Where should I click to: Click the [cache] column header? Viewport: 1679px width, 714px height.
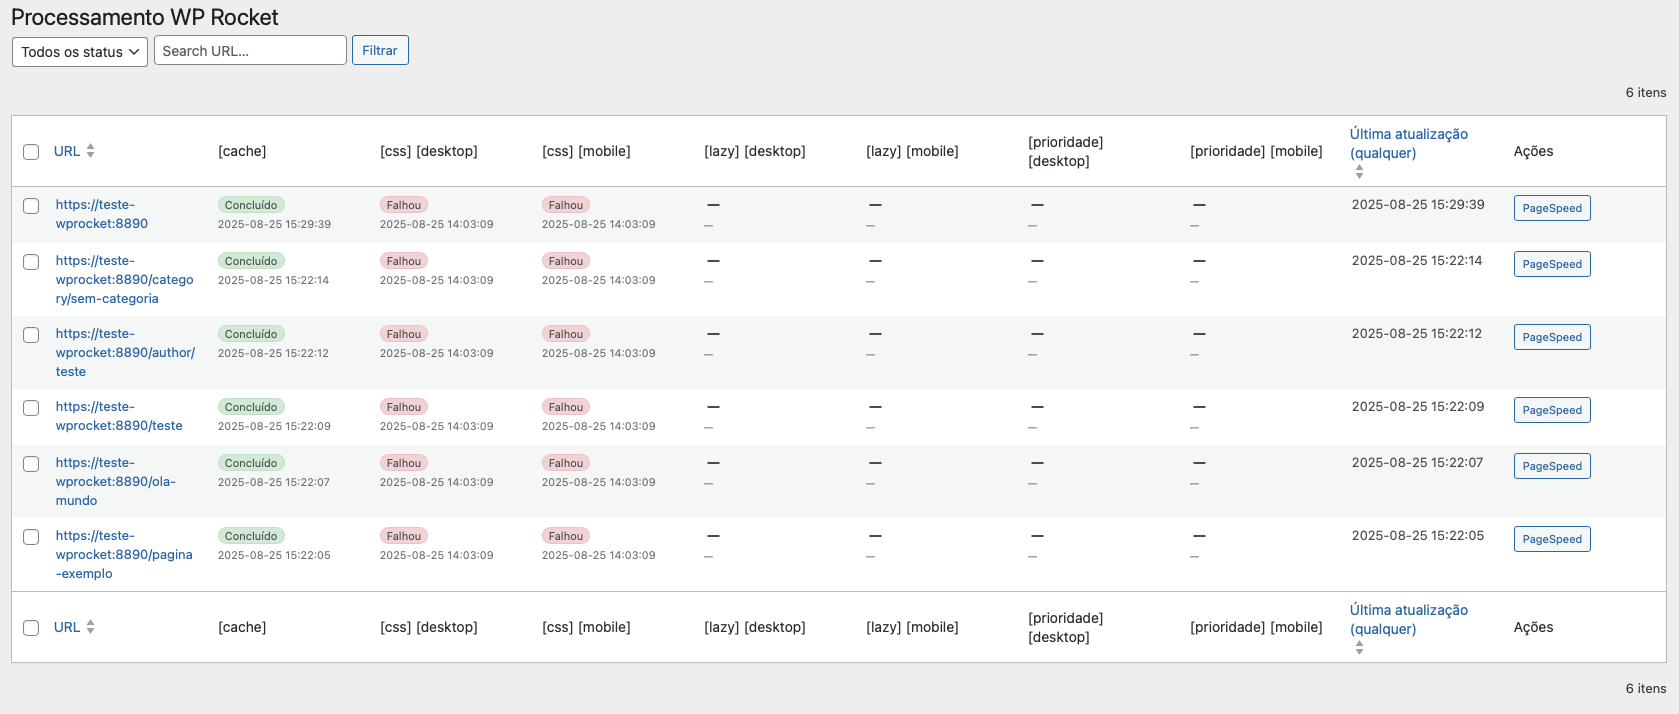242,151
